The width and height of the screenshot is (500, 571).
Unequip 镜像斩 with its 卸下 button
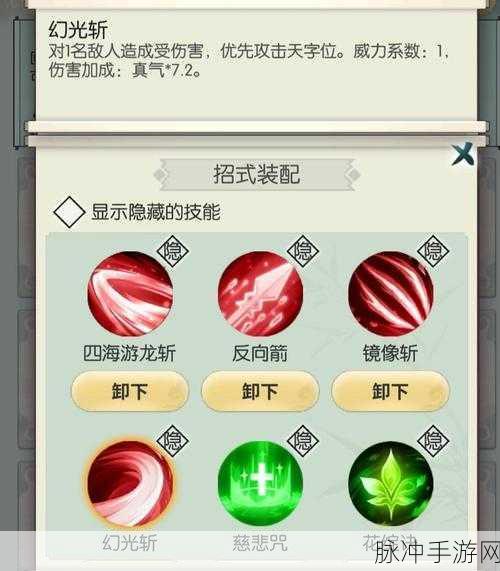(x=390, y=391)
